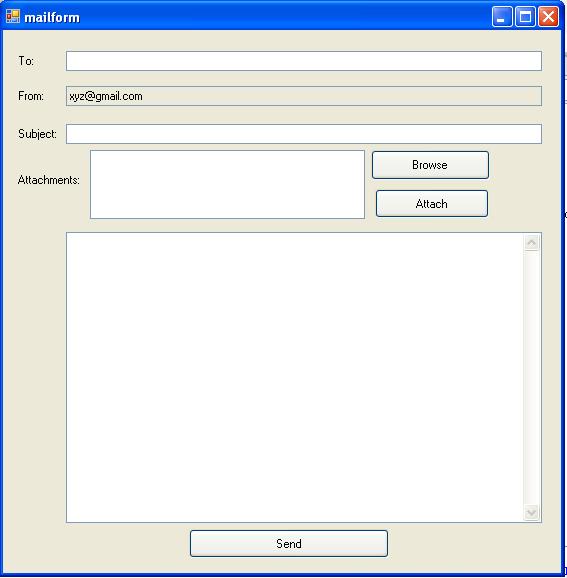Maximize the mailform window
Image resolution: width=567 pixels, height=578 pixels.
(525, 17)
